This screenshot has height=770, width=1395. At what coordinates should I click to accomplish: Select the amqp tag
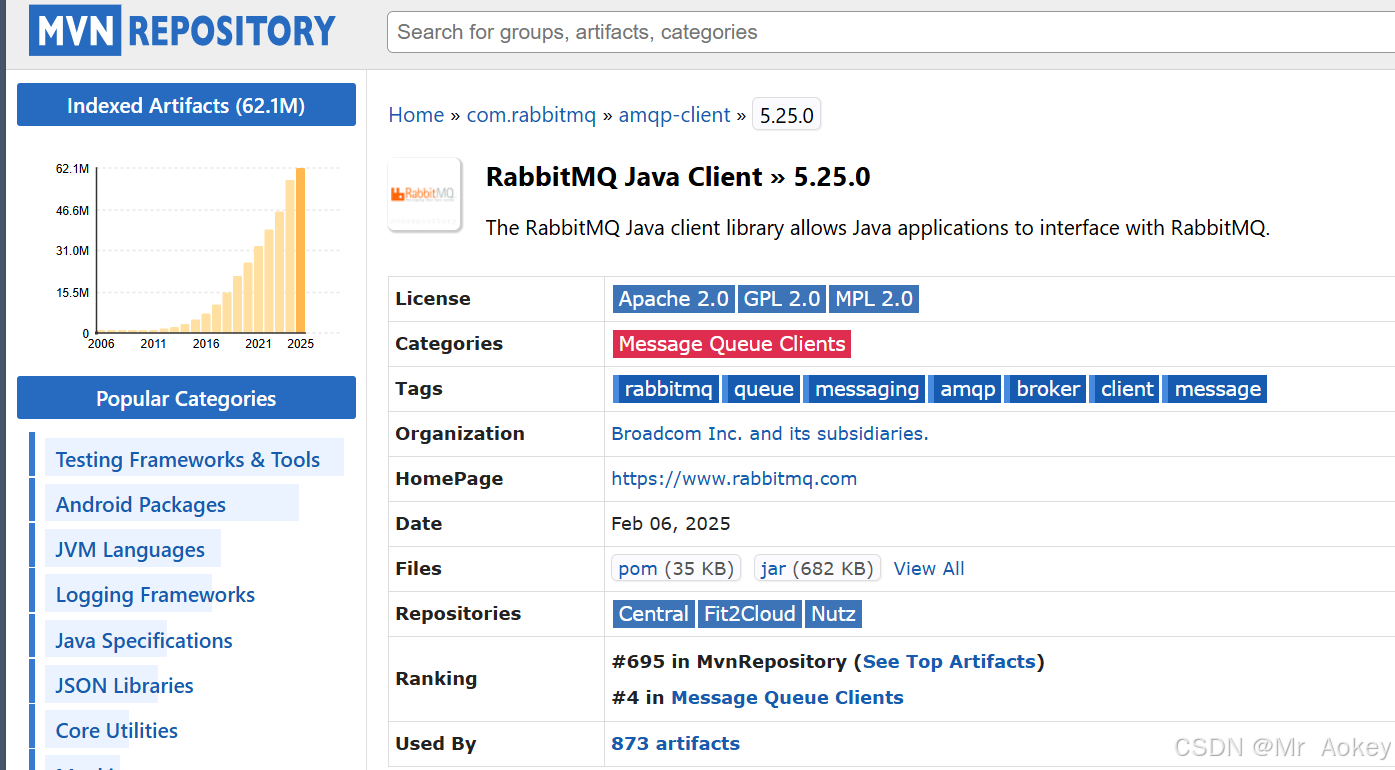coord(966,389)
